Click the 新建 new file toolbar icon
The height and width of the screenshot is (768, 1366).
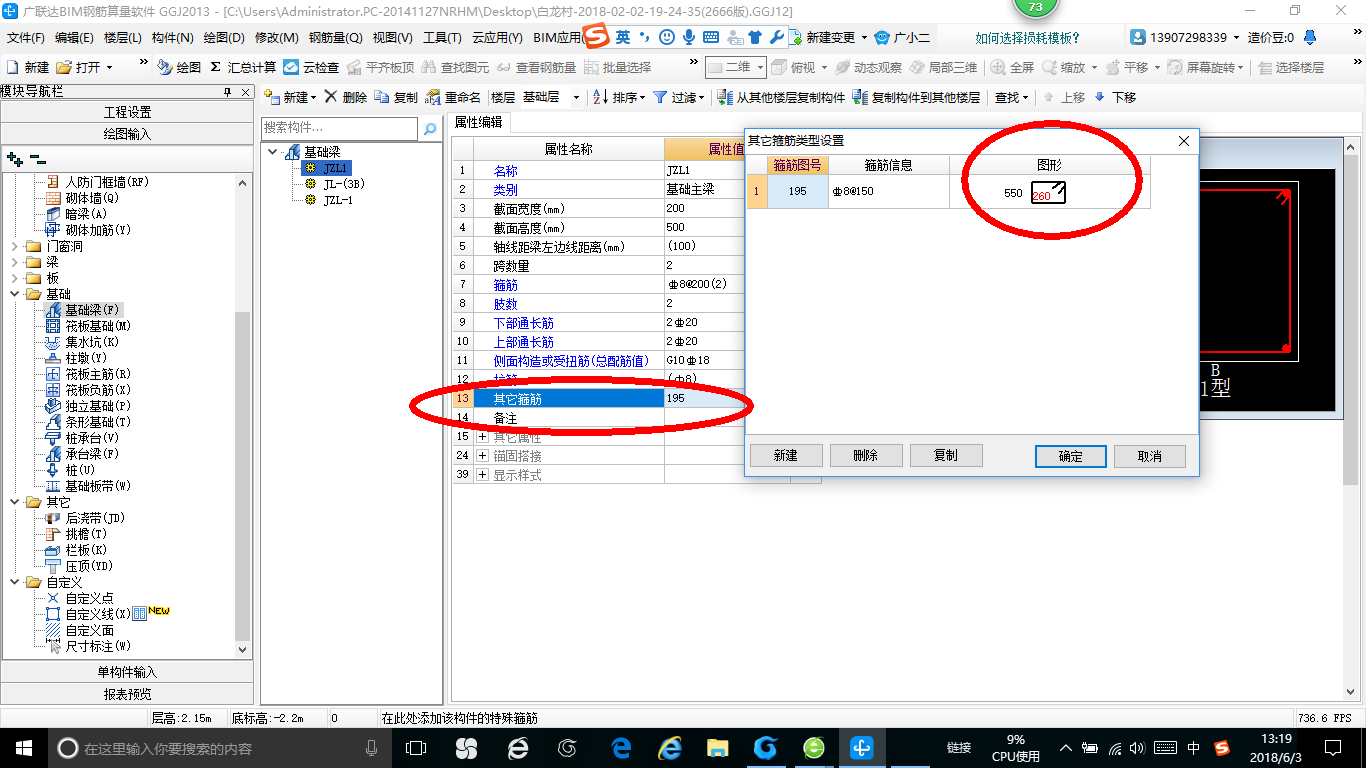click(x=28, y=67)
